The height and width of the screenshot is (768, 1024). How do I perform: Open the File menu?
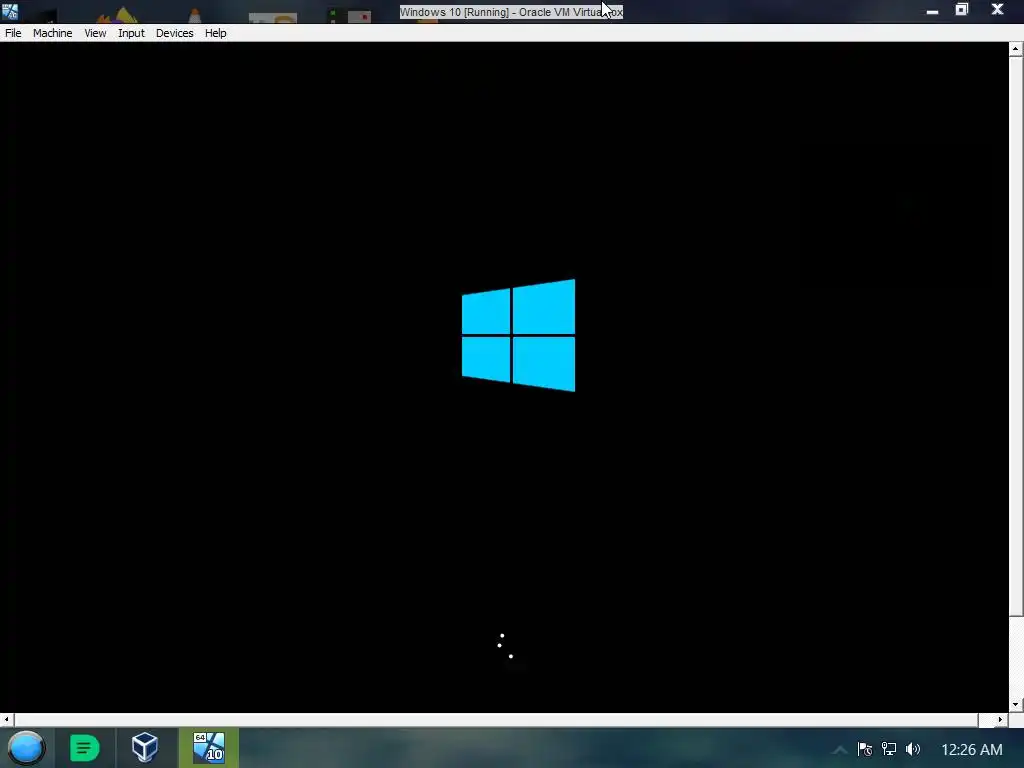click(x=13, y=33)
